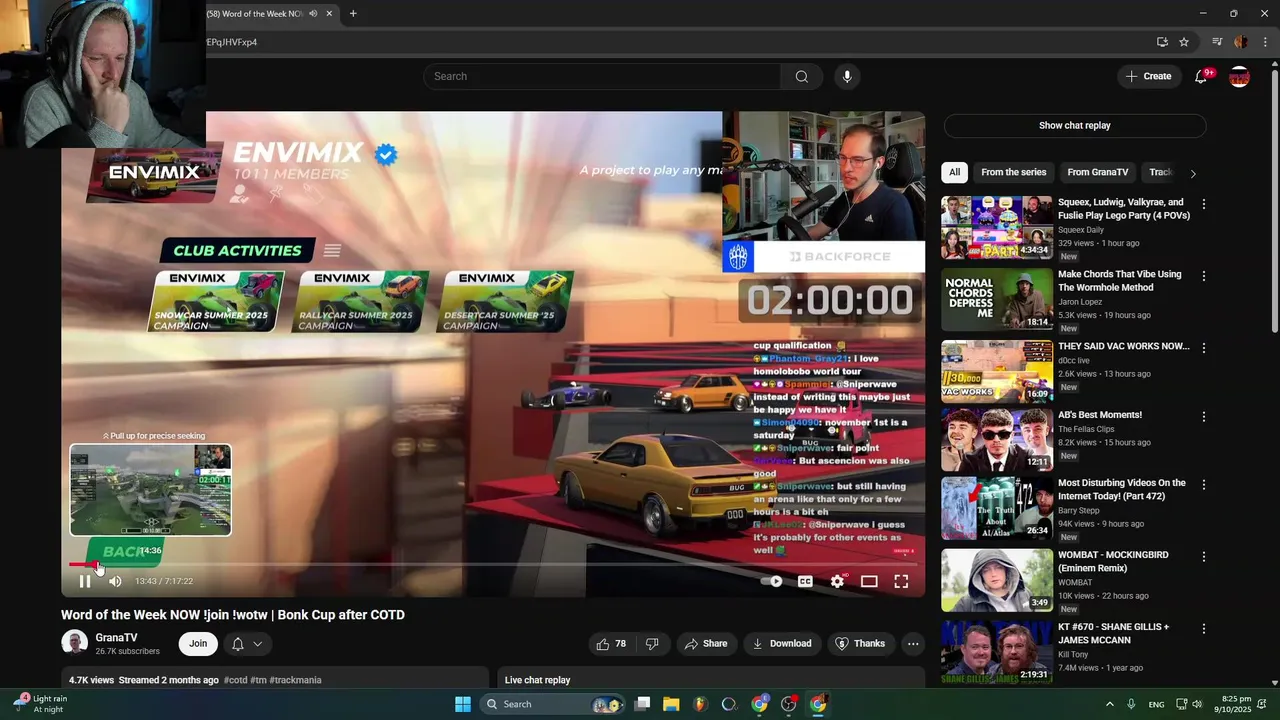Click the YouTube search magnifier button

801,76
